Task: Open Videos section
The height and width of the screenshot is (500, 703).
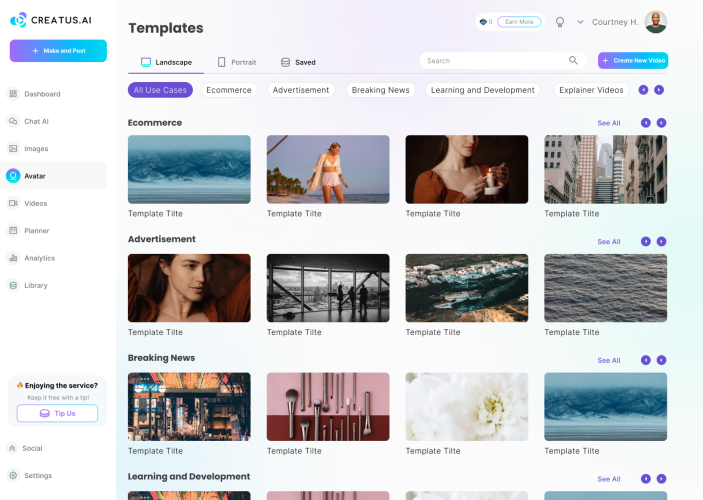Action: tap(27, 203)
